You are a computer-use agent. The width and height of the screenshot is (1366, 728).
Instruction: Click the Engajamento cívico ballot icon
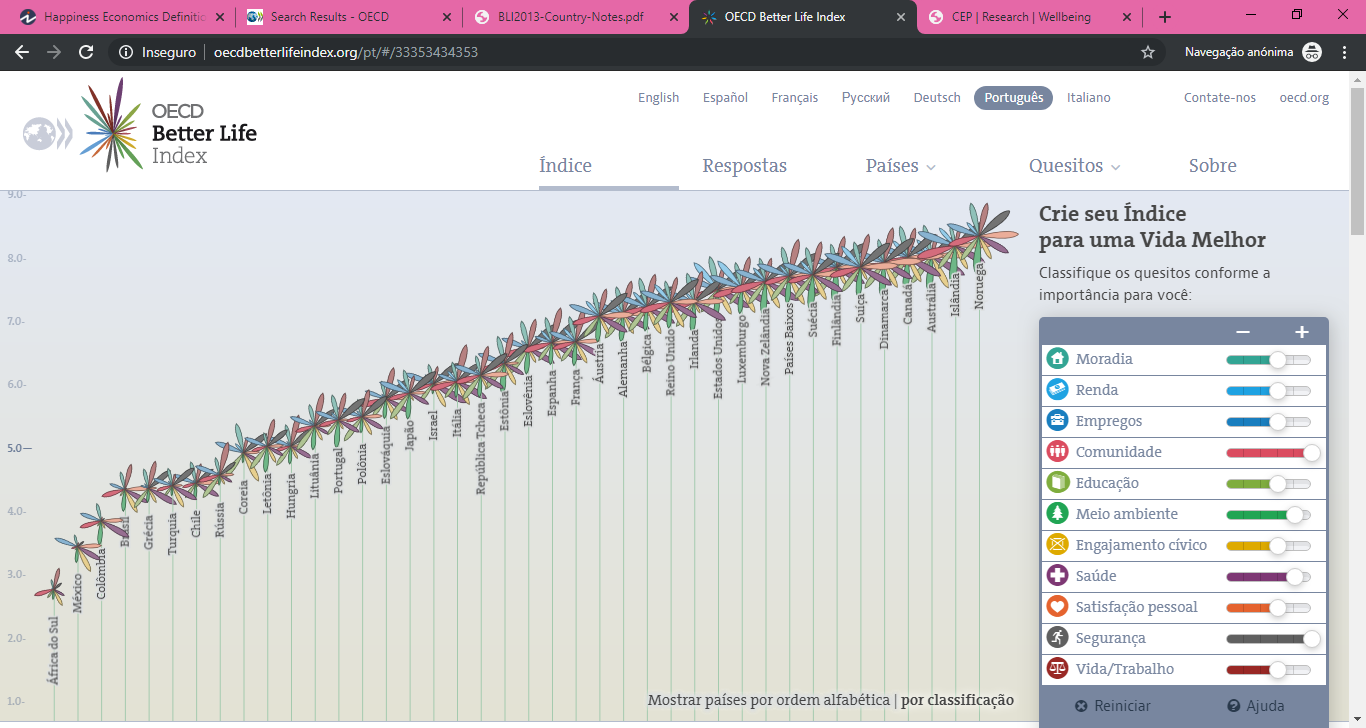tap(1057, 545)
